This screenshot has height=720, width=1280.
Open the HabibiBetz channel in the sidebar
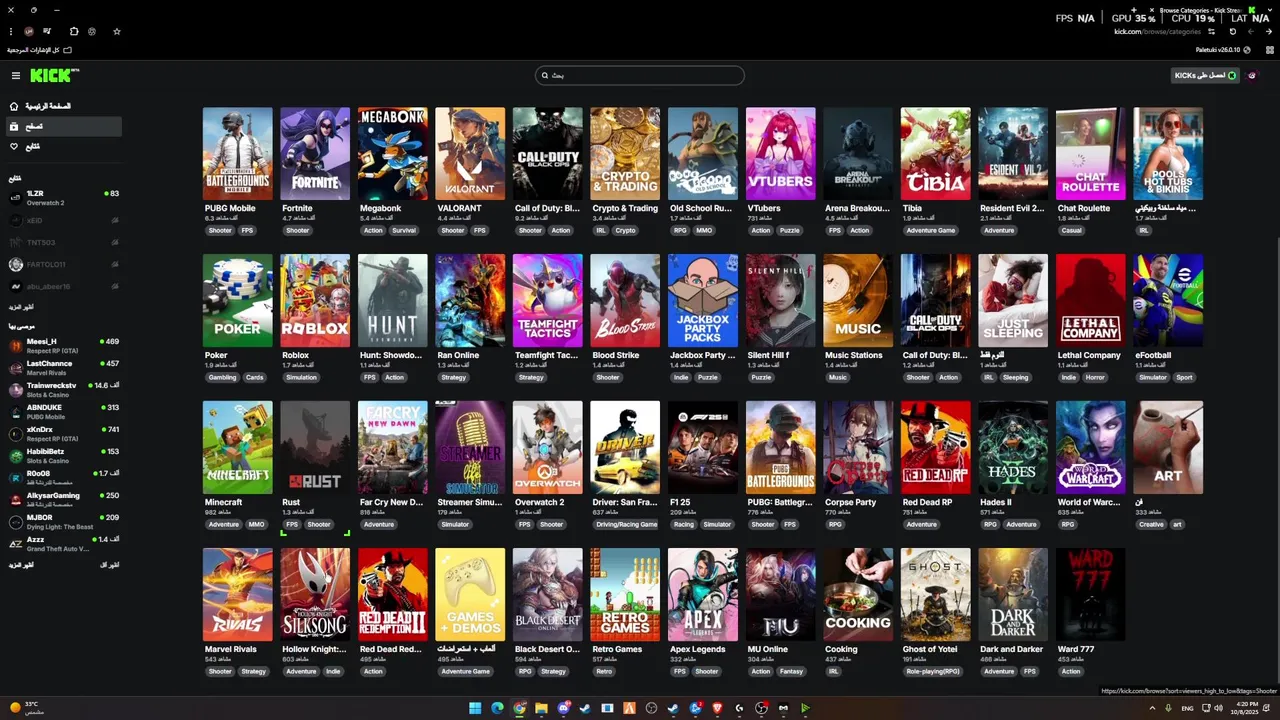[64, 455]
